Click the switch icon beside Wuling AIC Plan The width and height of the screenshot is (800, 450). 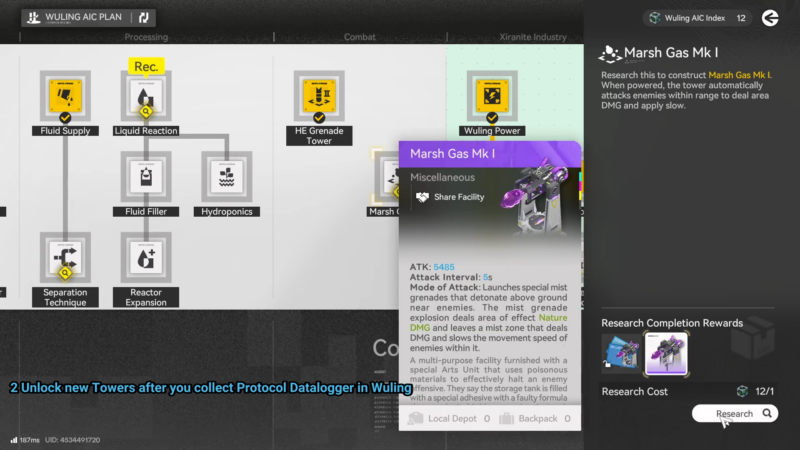coord(143,18)
